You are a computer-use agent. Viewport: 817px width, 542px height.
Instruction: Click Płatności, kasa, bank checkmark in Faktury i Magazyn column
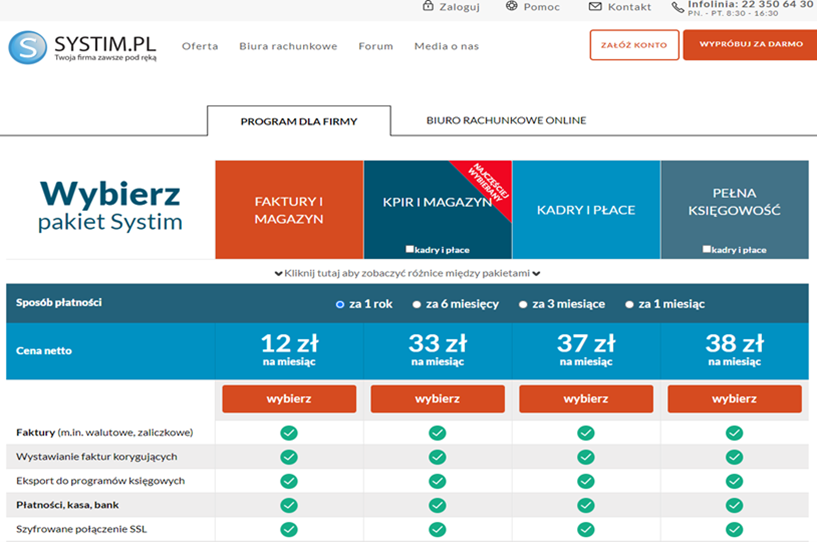[289, 505]
